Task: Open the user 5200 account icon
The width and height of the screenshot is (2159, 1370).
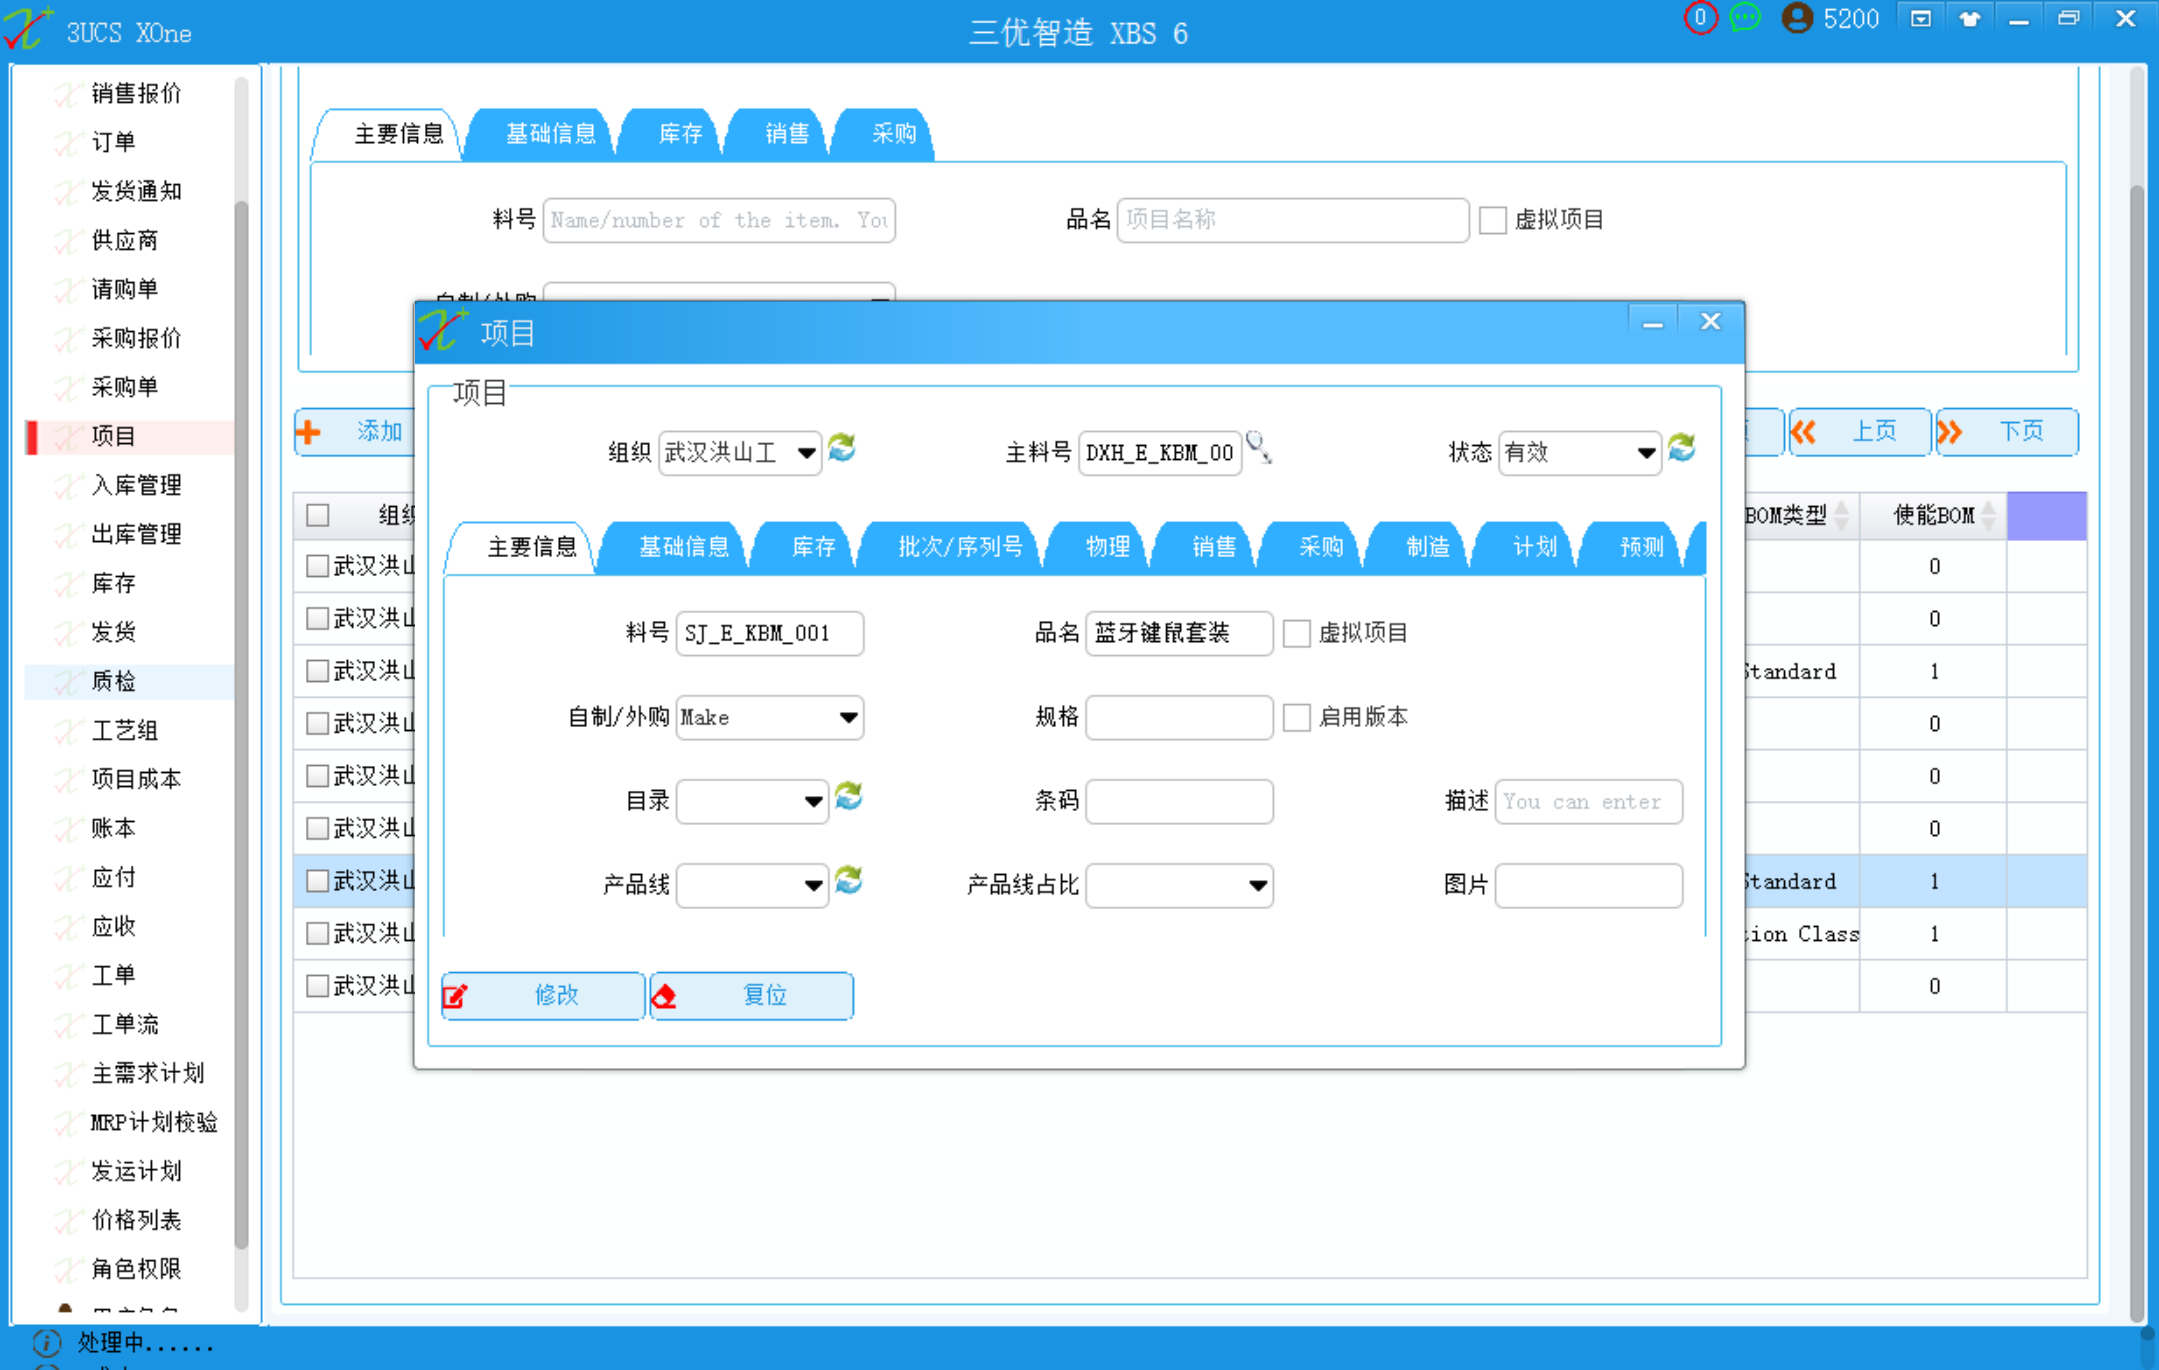Action: click(1797, 18)
